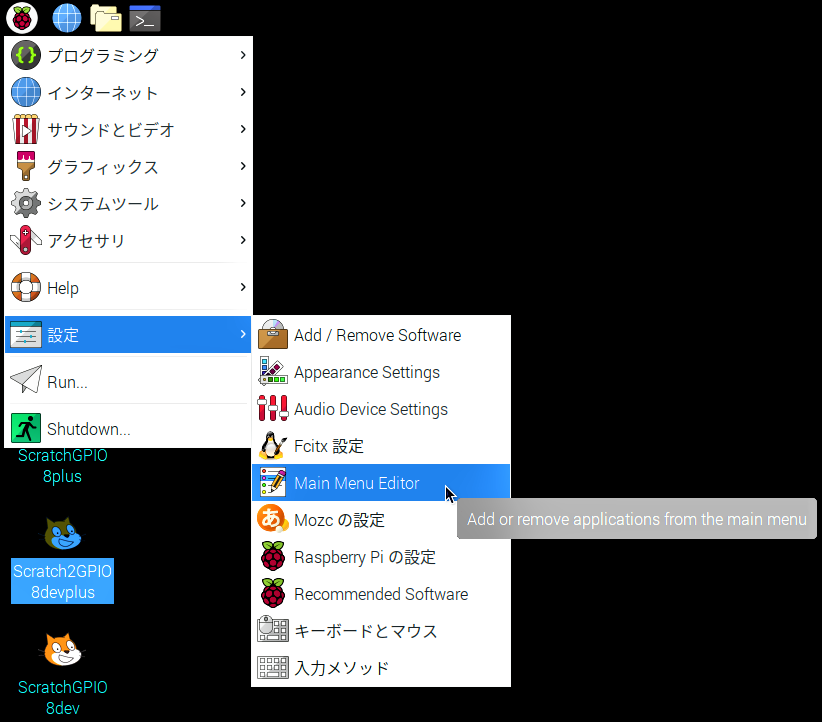The image size is (822, 722).
Task: Click the Help lifebuoy icon
Action: coord(26,287)
